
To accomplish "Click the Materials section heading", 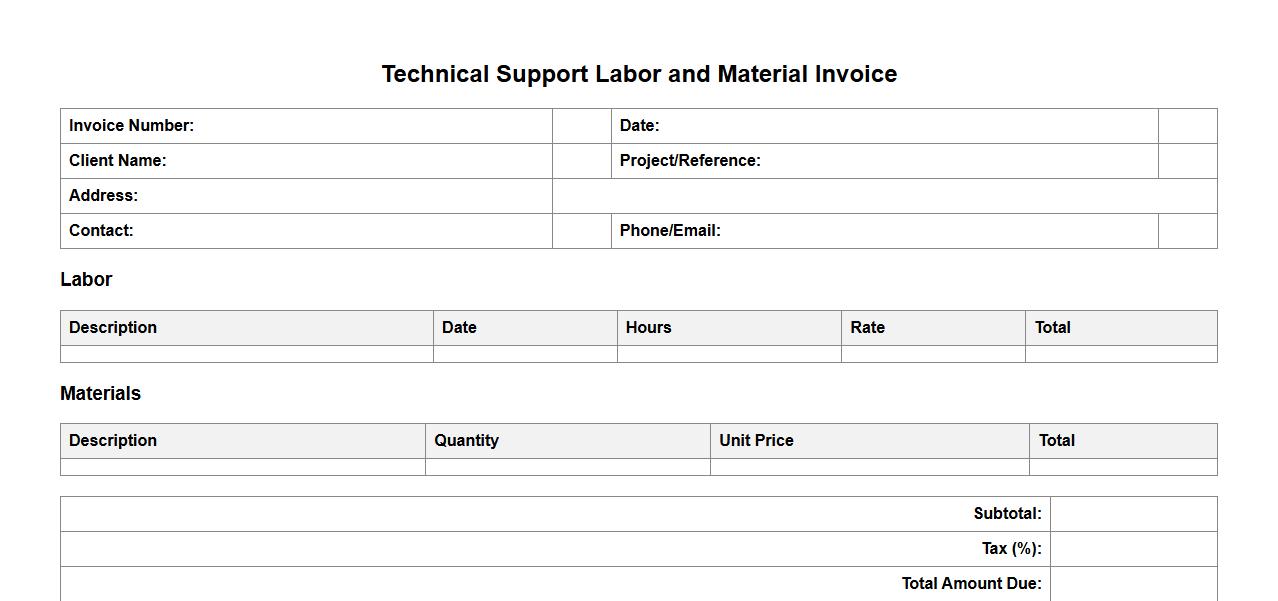I will [100, 394].
